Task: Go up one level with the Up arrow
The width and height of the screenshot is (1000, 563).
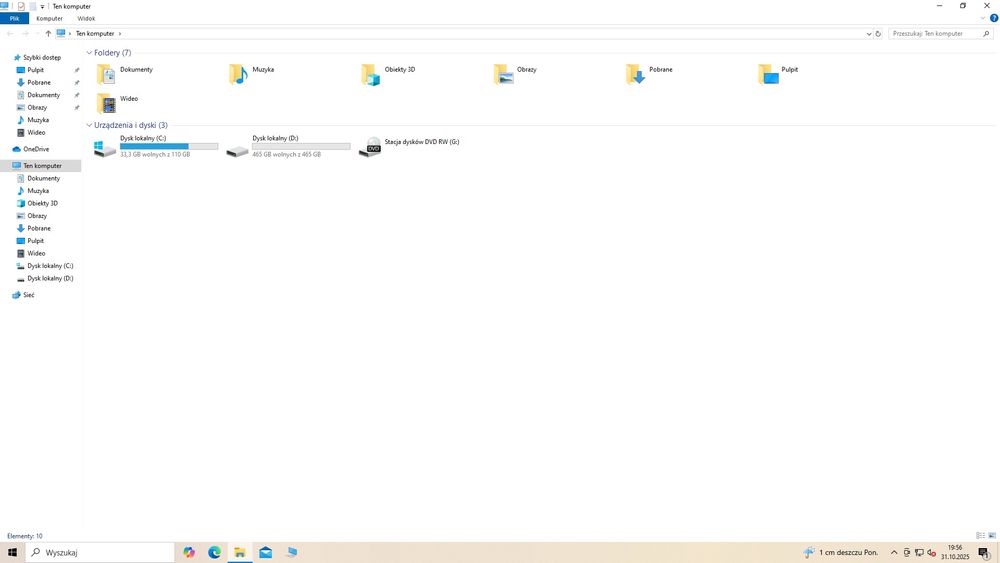Action: click(x=48, y=33)
